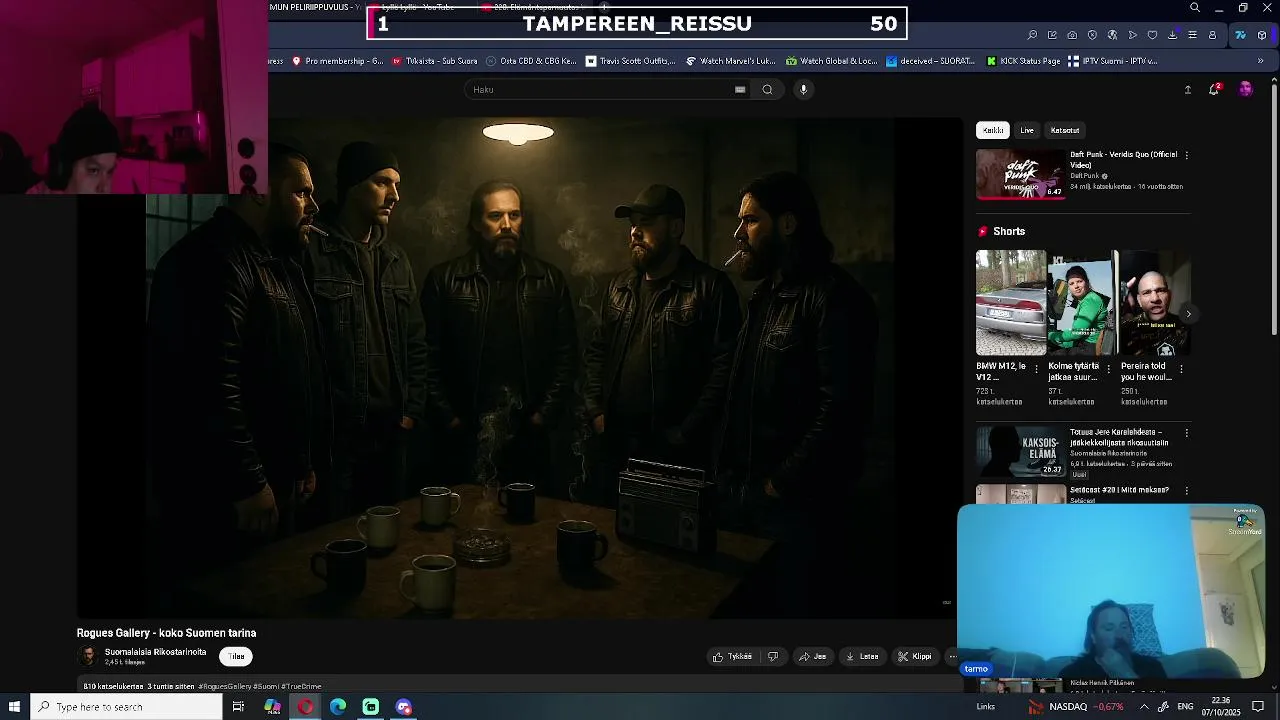Click the browser search icon in title bar
The height and width of the screenshot is (720, 1280).
point(1194,8)
